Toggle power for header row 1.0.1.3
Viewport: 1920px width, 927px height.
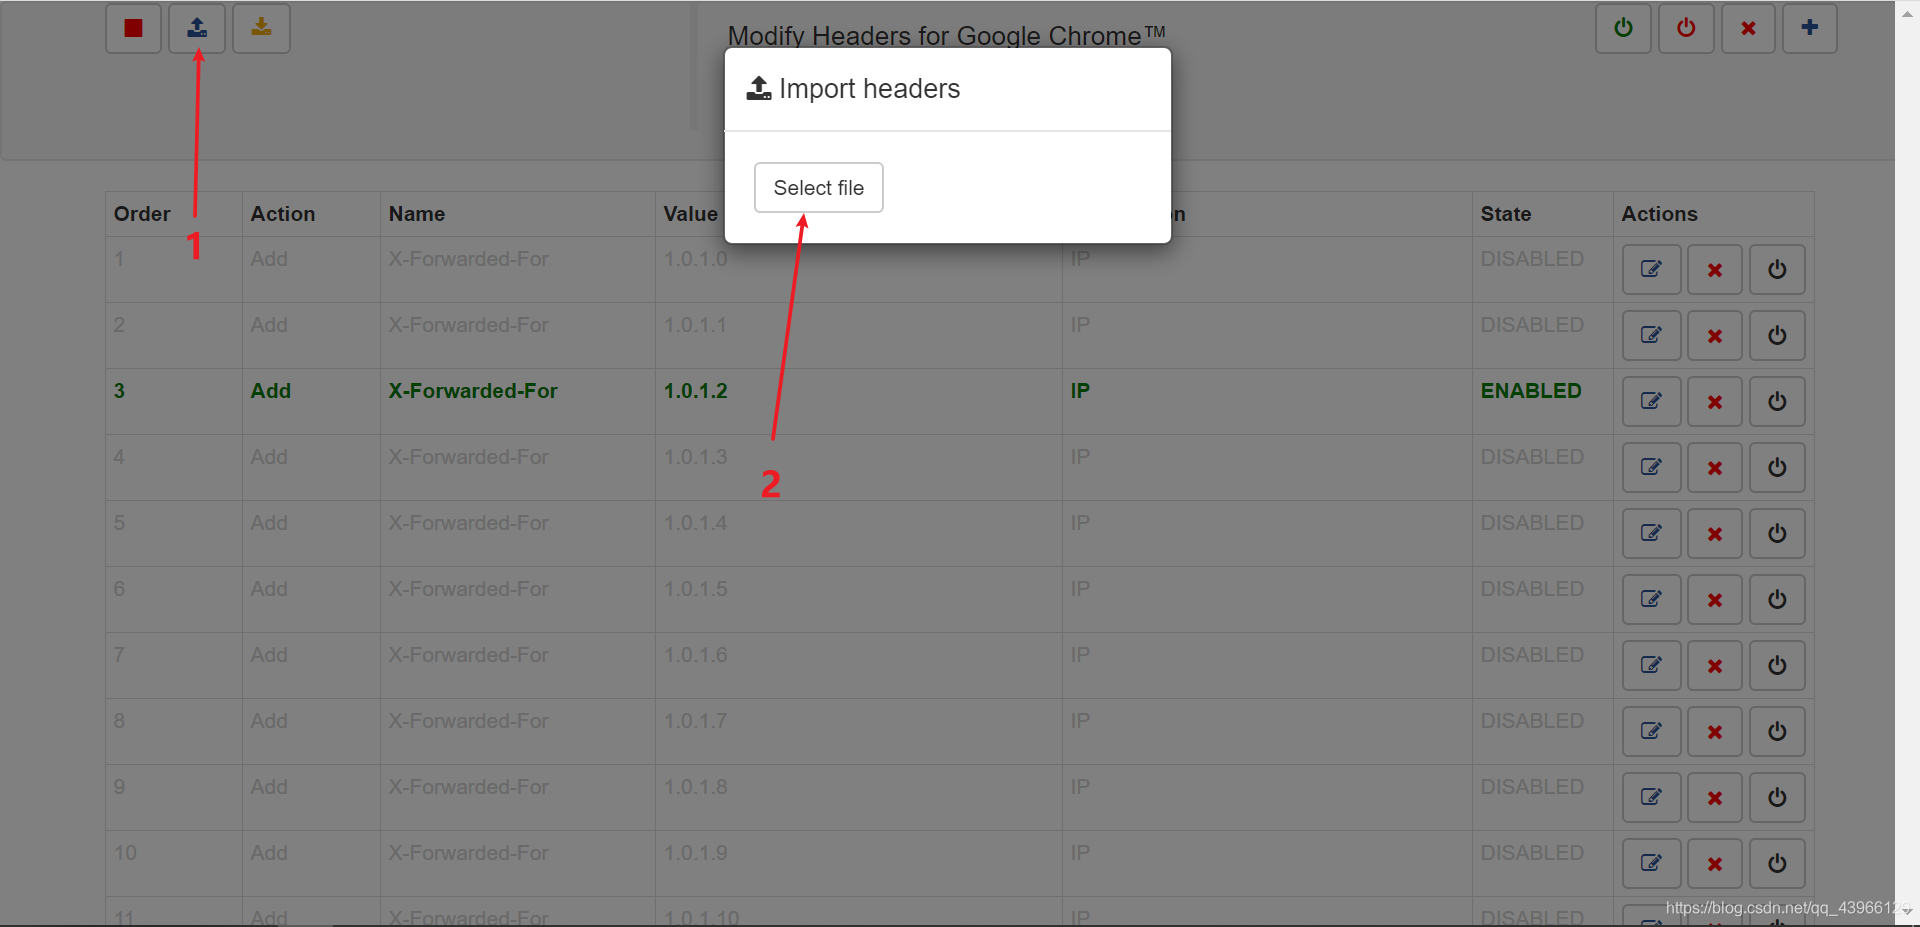click(1777, 468)
